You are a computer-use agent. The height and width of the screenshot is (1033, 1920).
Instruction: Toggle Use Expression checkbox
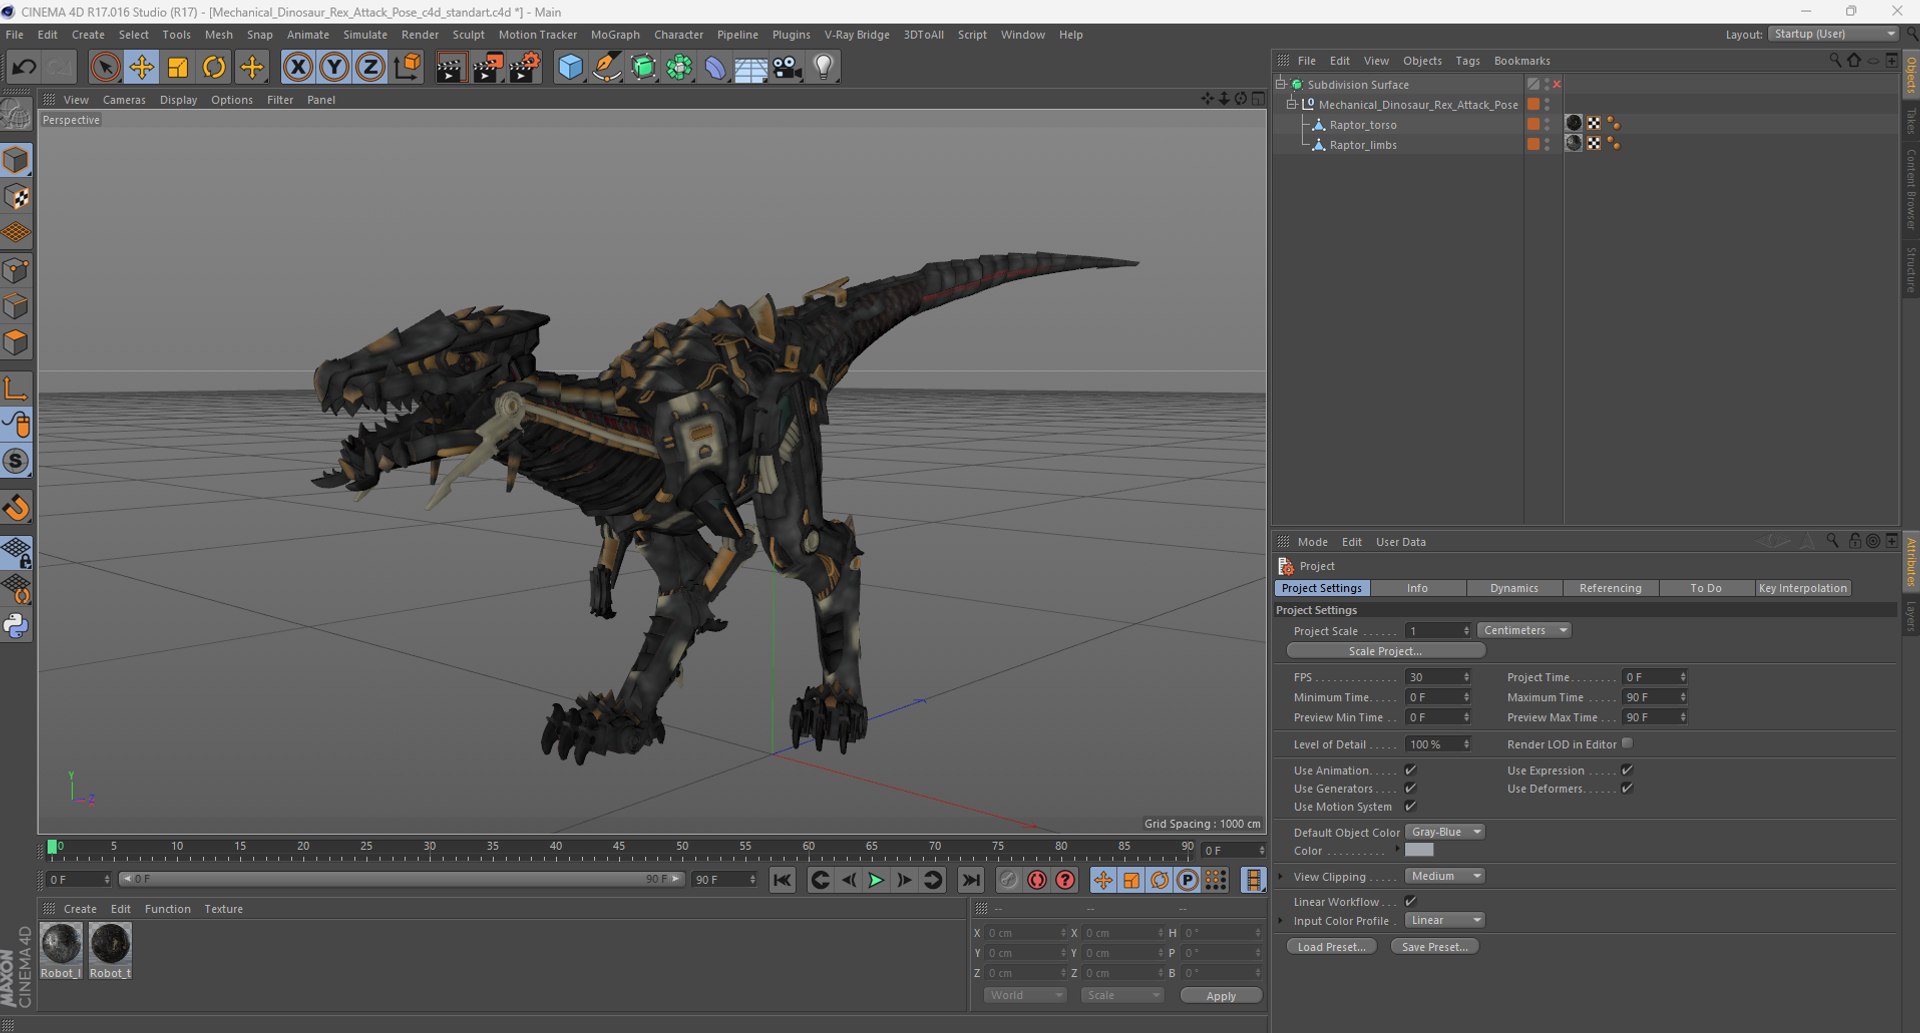point(1627,770)
